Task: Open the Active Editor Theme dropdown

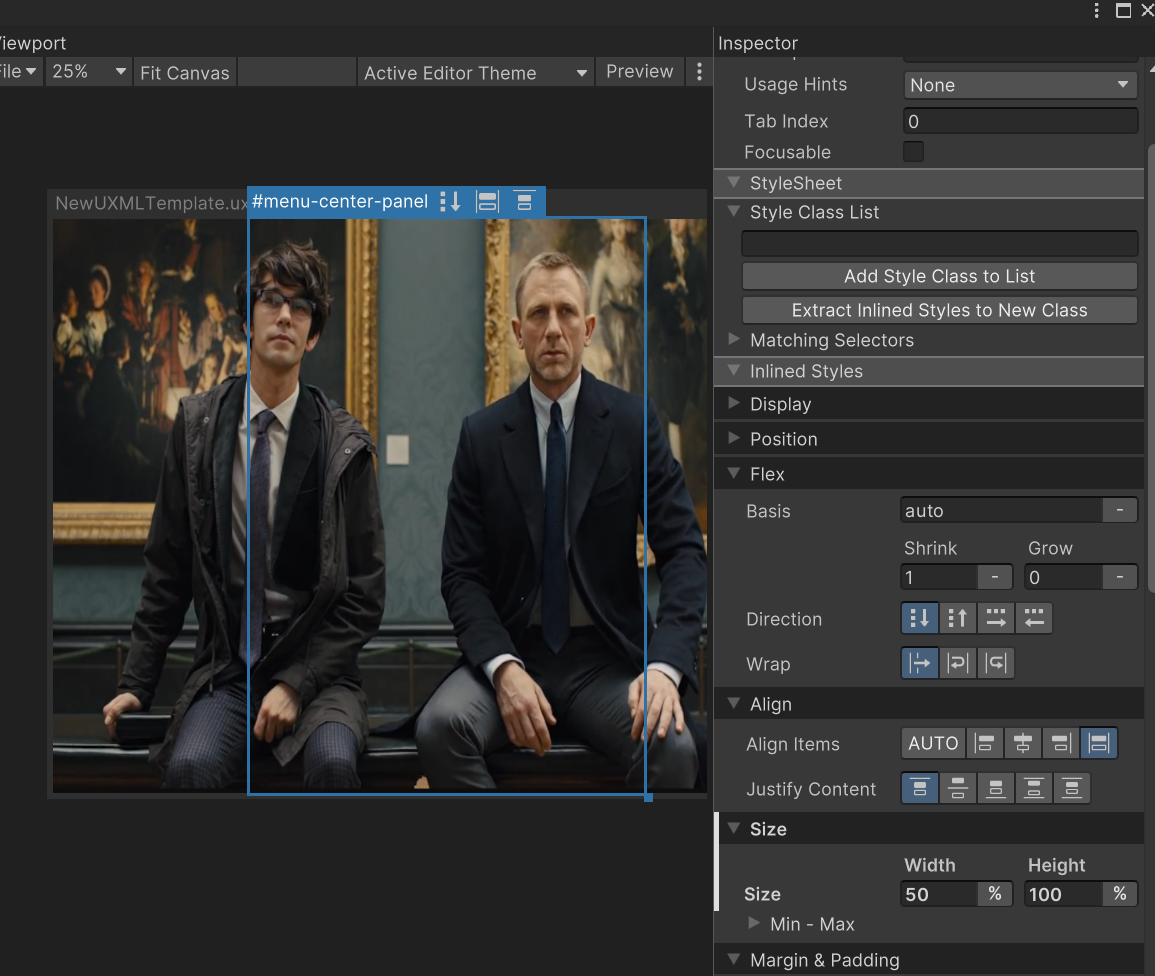Action: 475,72
